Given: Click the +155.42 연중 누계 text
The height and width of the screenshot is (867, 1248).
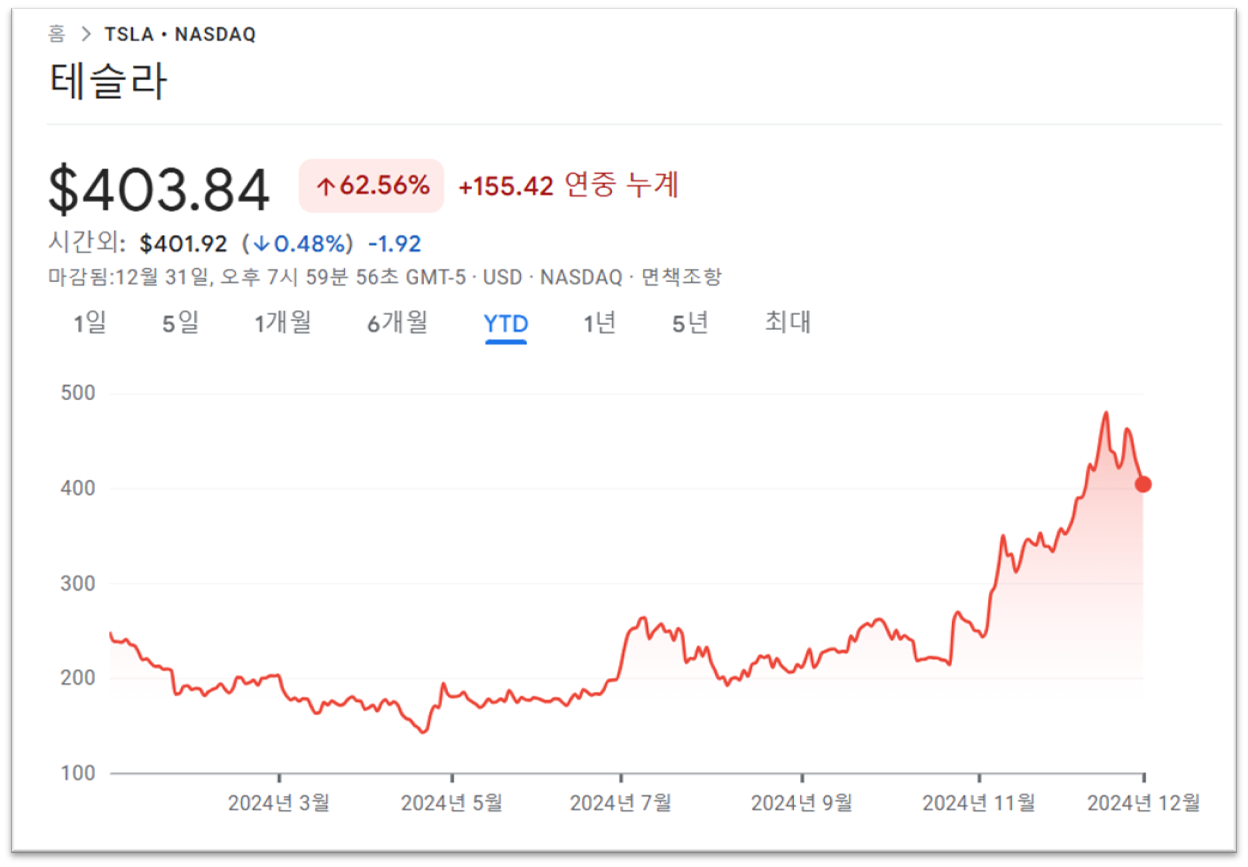Looking at the screenshot, I should (568, 186).
